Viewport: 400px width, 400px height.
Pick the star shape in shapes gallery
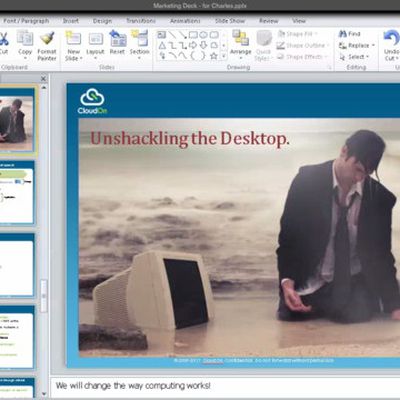click(x=214, y=56)
